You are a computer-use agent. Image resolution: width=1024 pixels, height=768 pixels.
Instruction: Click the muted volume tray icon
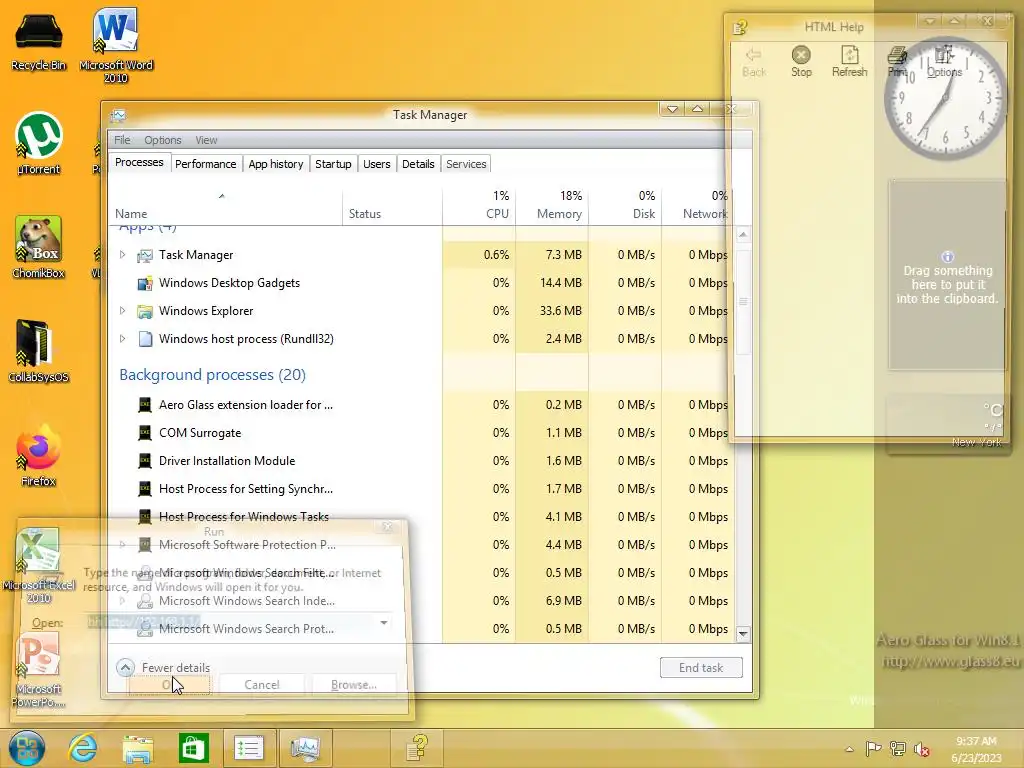[922, 749]
